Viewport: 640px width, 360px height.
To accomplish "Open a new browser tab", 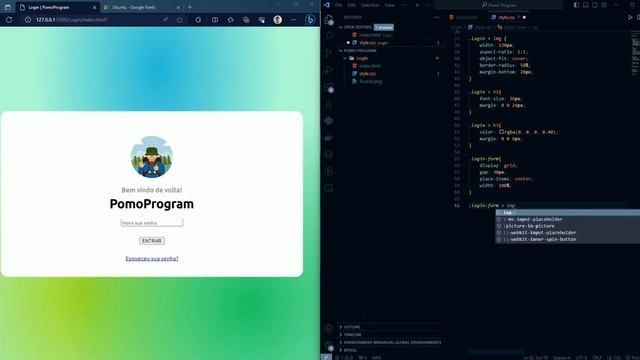I will [190, 7].
